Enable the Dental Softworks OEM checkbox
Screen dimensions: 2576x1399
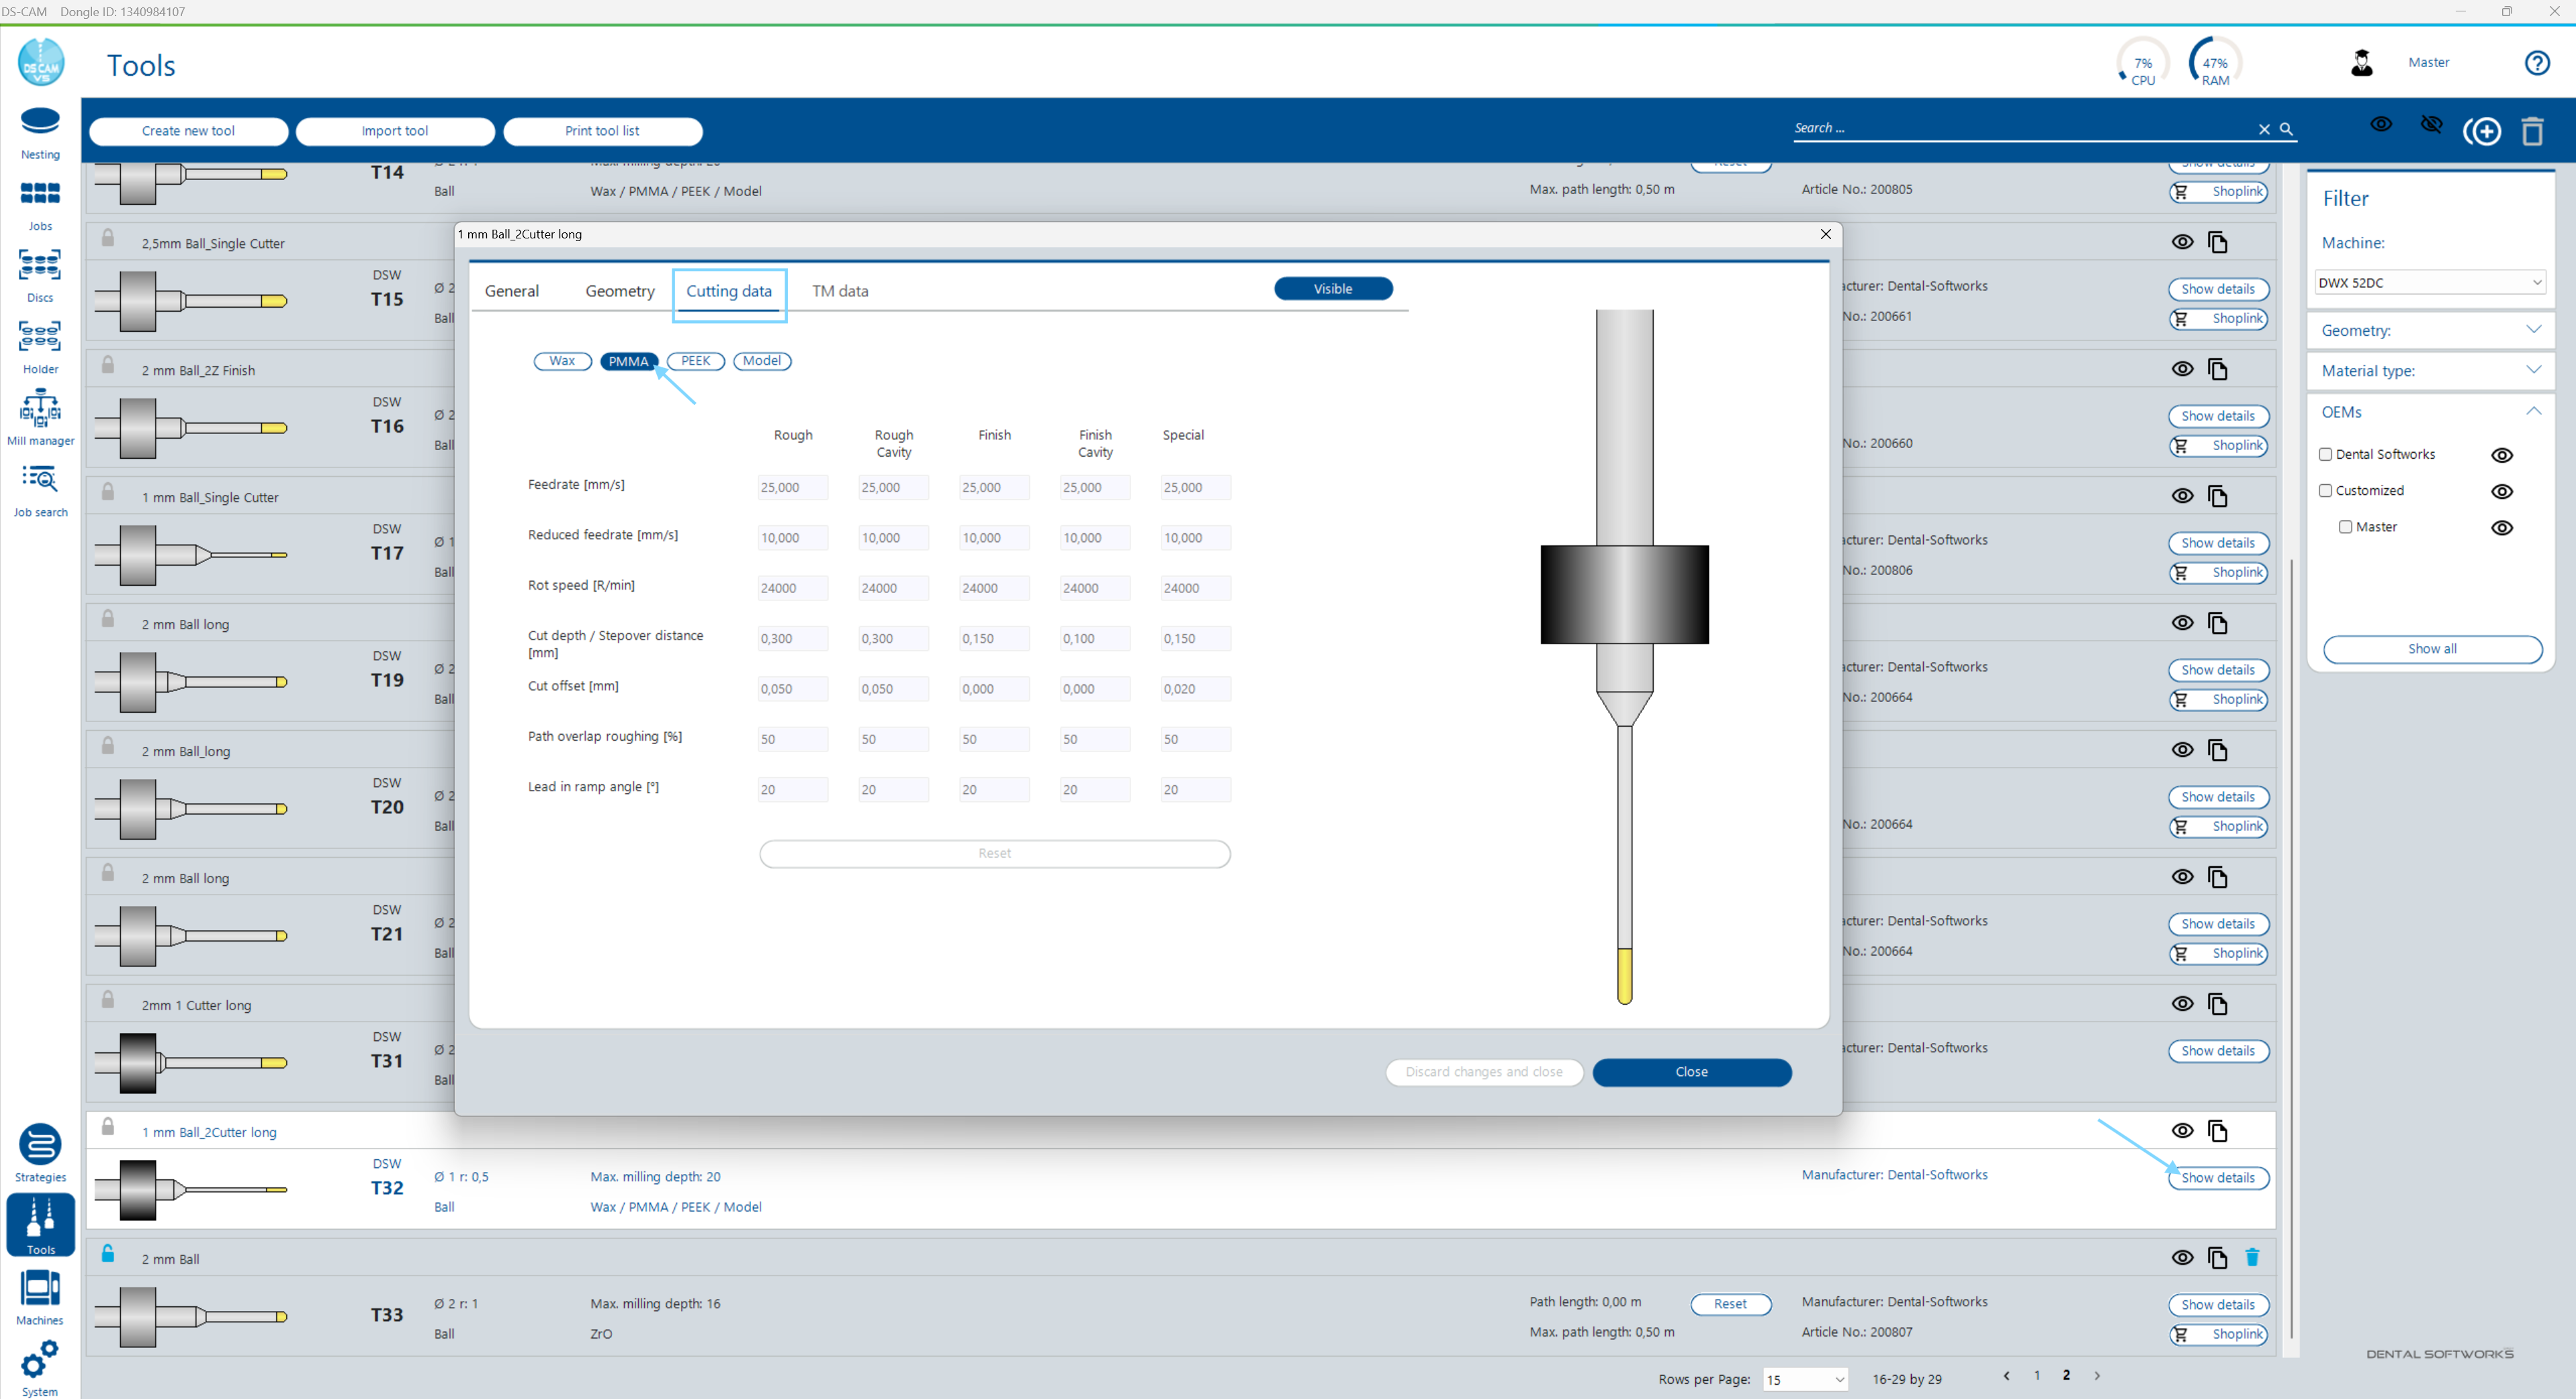2326,454
